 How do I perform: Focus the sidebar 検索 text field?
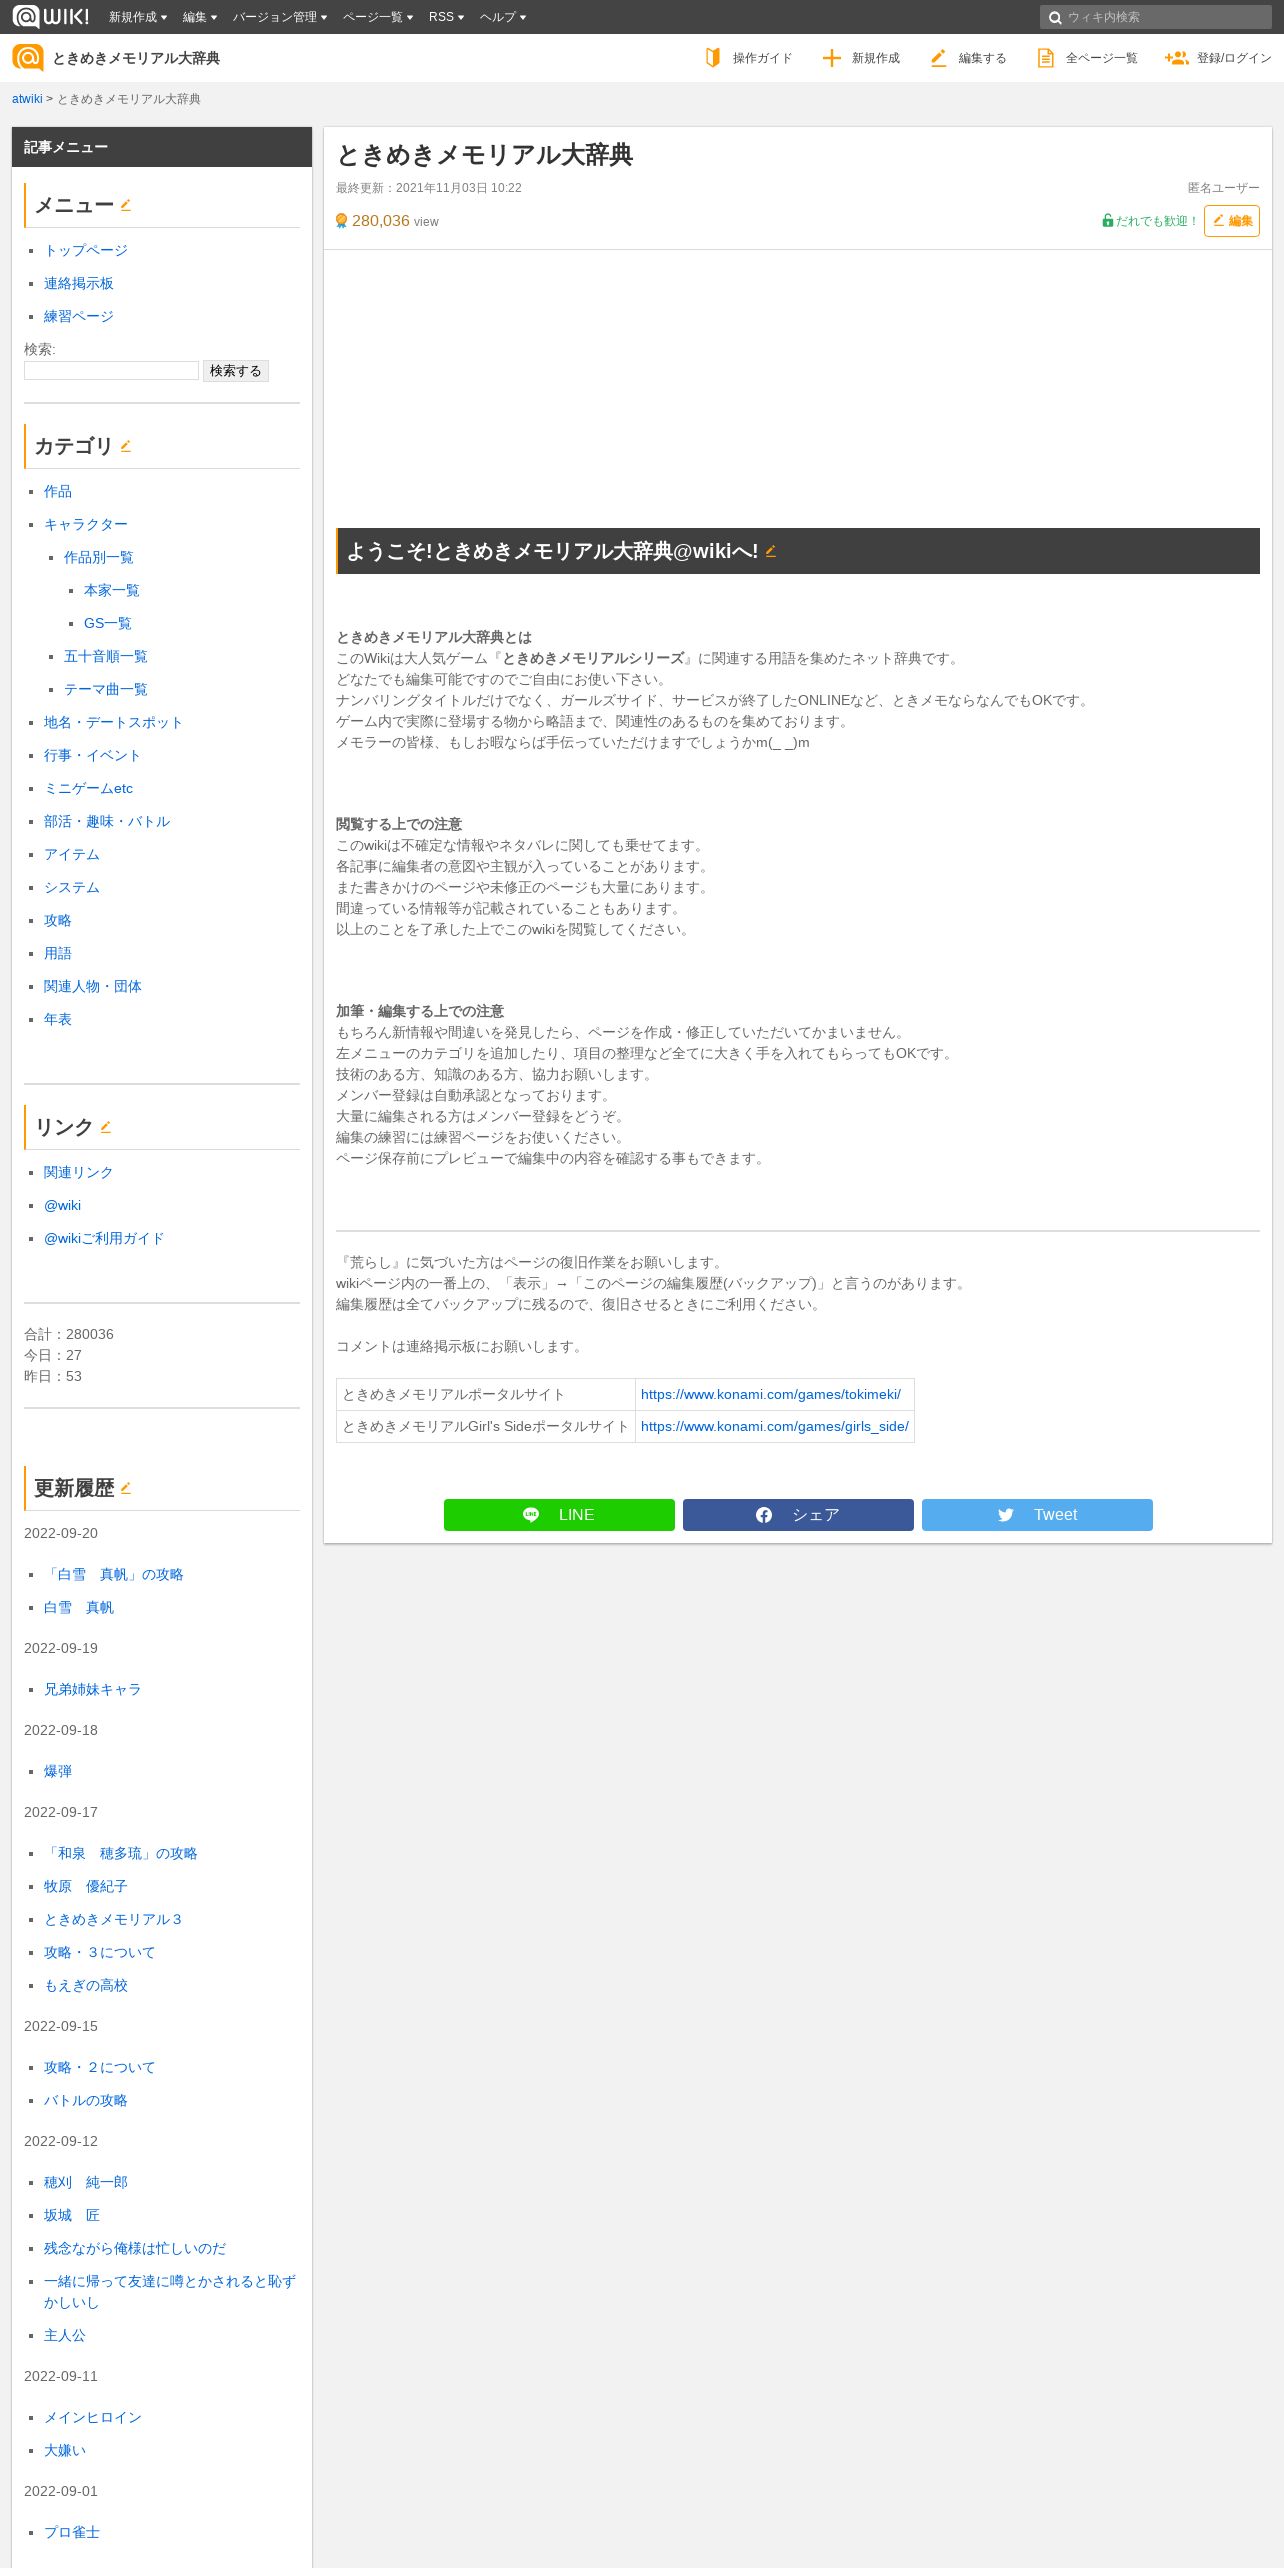pyautogui.click(x=111, y=370)
